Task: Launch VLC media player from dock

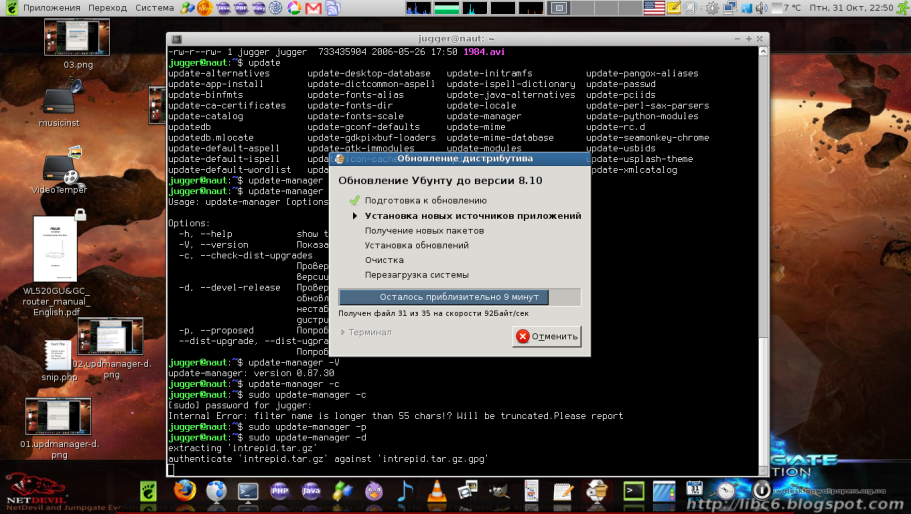Action: 436,491
